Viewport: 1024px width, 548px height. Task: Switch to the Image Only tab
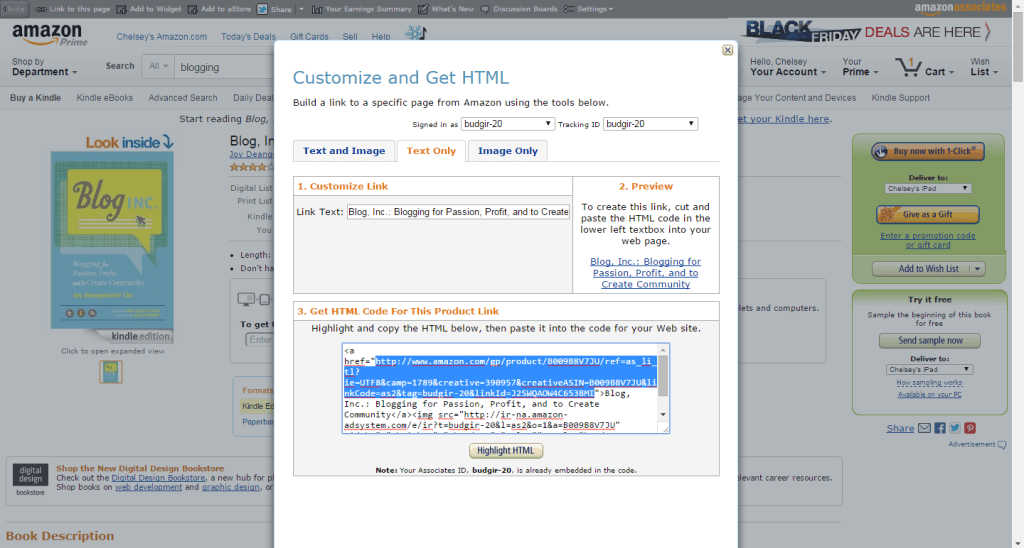pyautogui.click(x=508, y=151)
